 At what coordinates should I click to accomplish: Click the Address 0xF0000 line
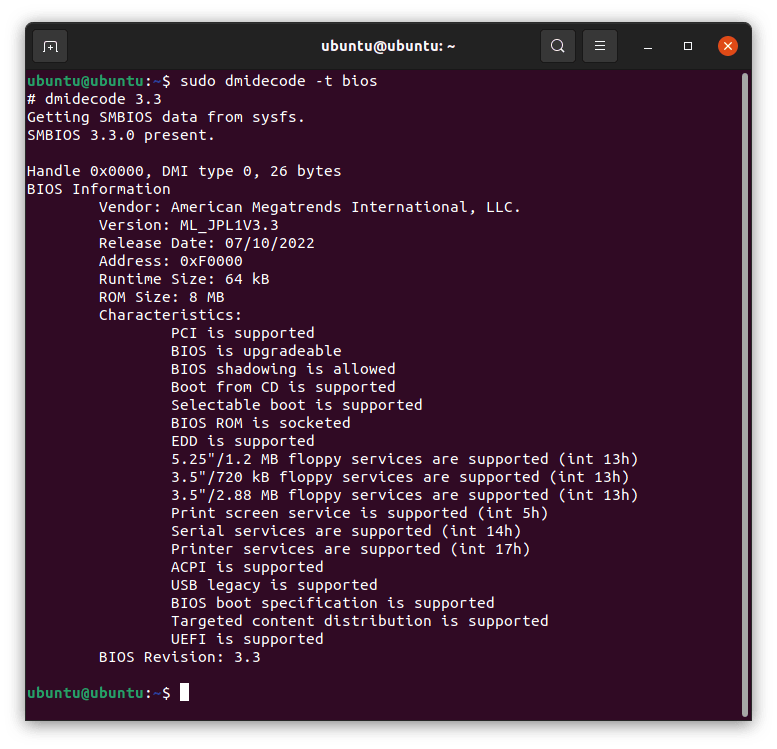click(170, 261)
